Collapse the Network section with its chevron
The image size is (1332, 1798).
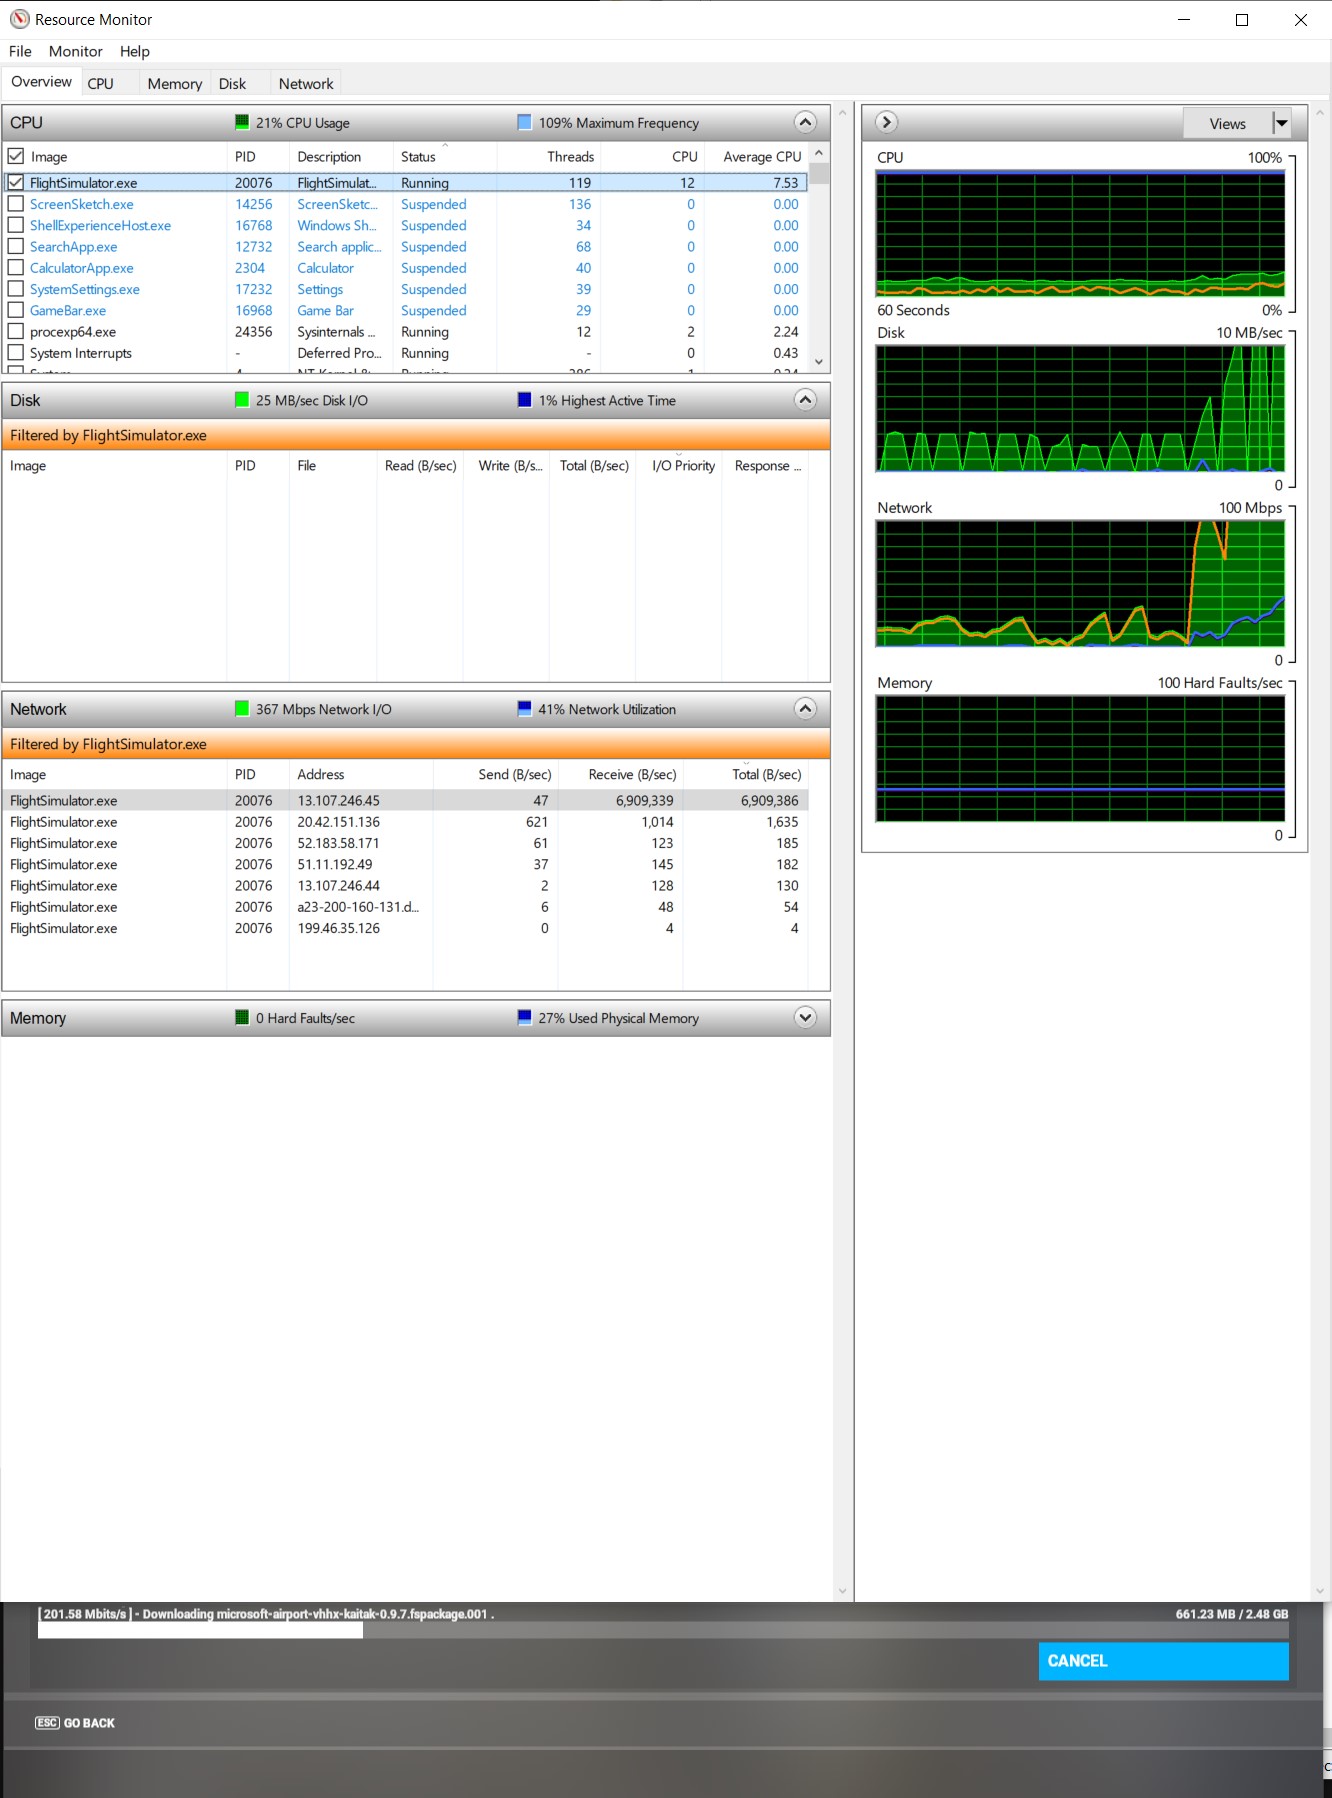coord(805,709)
